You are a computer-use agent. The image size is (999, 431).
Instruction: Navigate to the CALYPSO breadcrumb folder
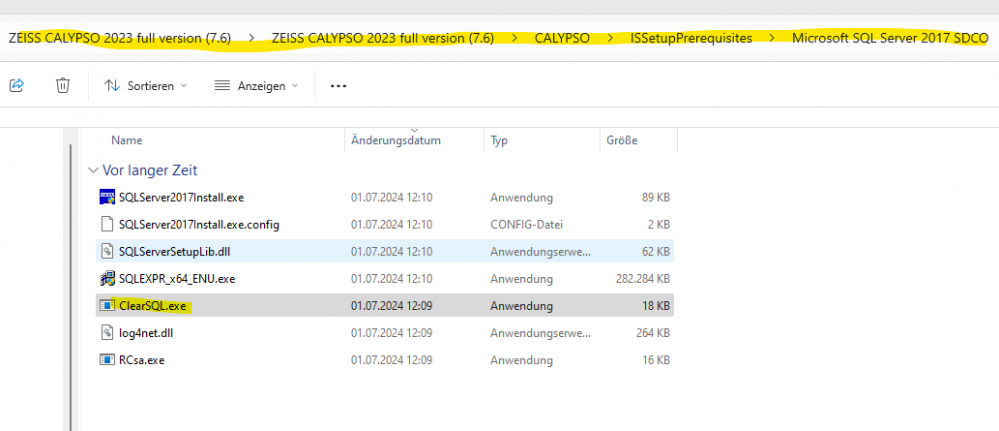(x=562, y=38)
